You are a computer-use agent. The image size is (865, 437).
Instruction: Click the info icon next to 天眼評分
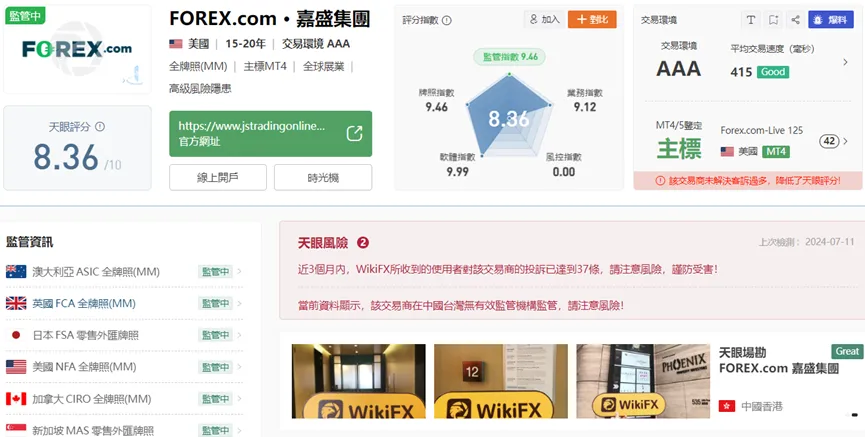100,126
